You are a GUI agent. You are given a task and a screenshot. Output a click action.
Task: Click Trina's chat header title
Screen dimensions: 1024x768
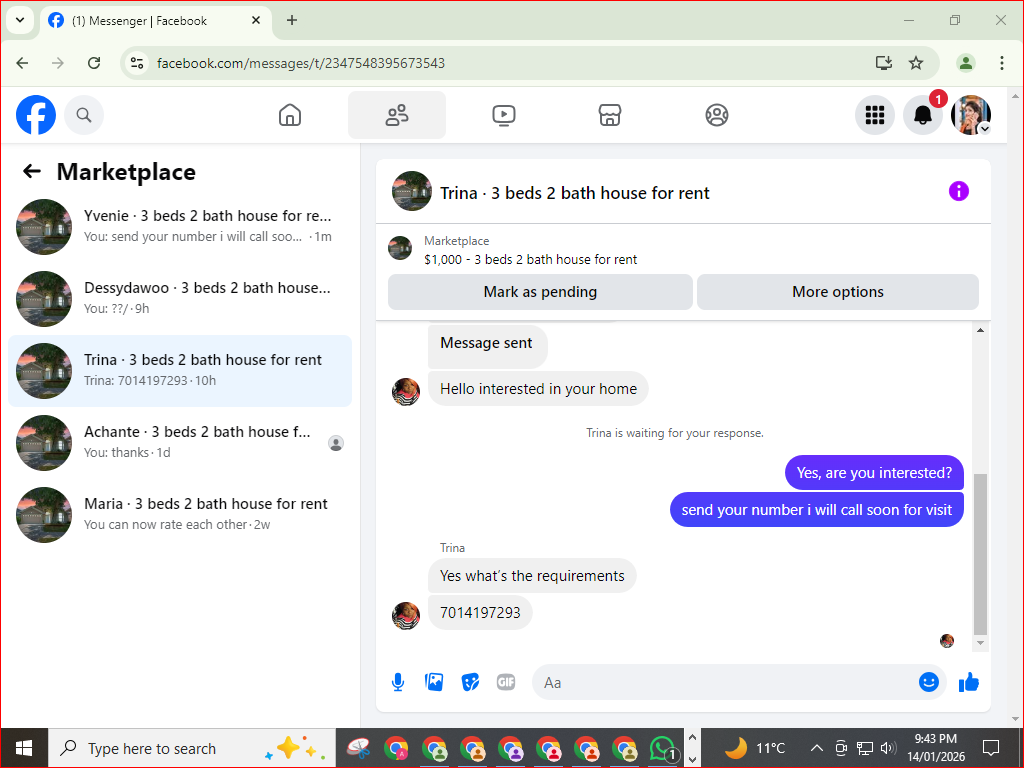coord(575,193)
